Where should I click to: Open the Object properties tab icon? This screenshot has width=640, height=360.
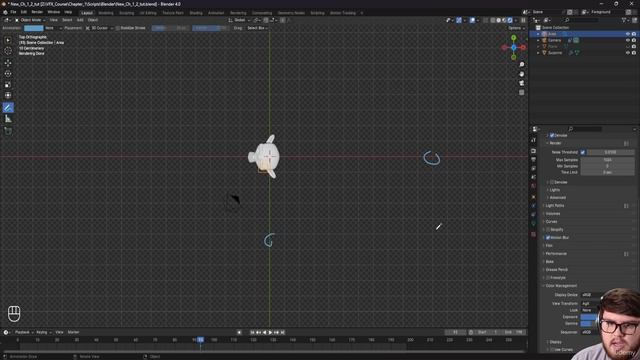click(533, 197)
